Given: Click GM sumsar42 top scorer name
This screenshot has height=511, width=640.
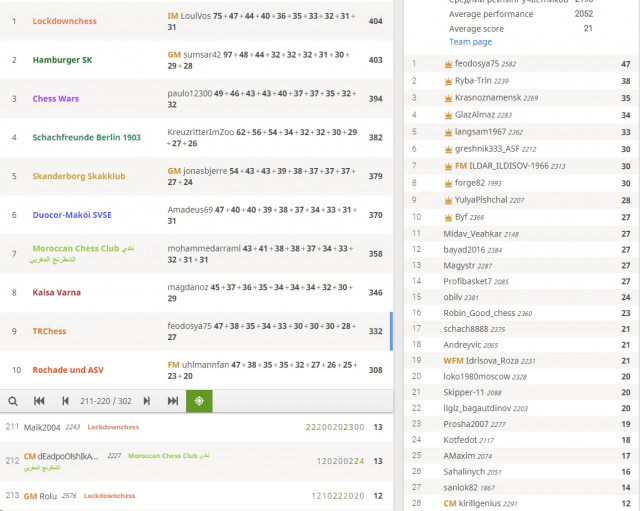Looking at the screenshot, I should click(194, 55).
